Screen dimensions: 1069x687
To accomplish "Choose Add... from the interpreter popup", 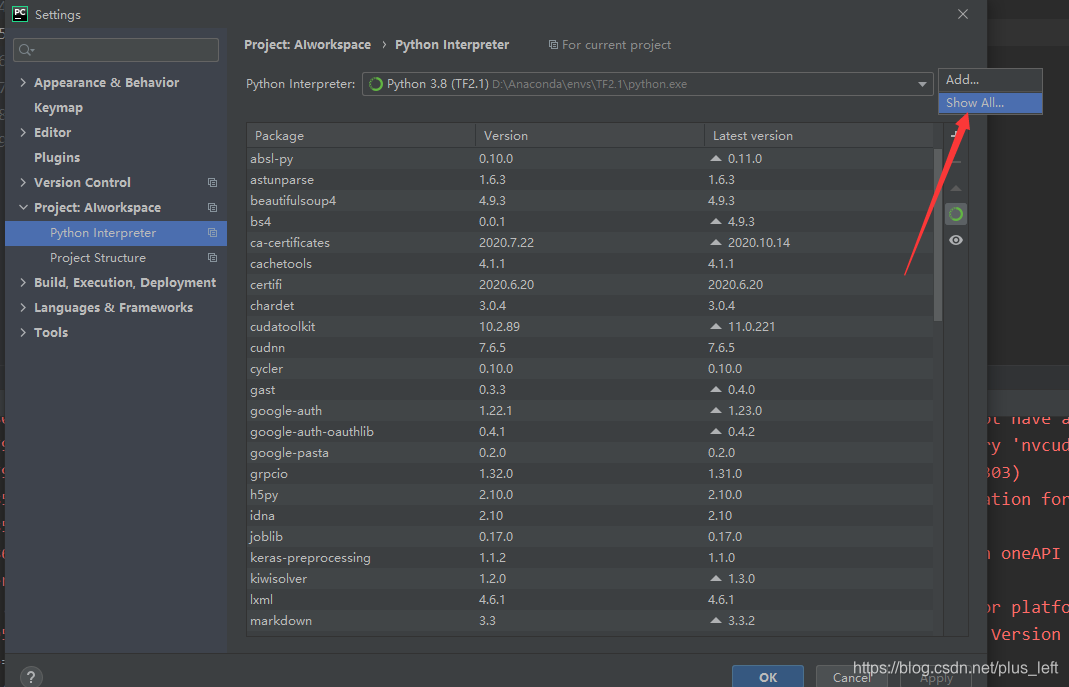I will (990, 80).
